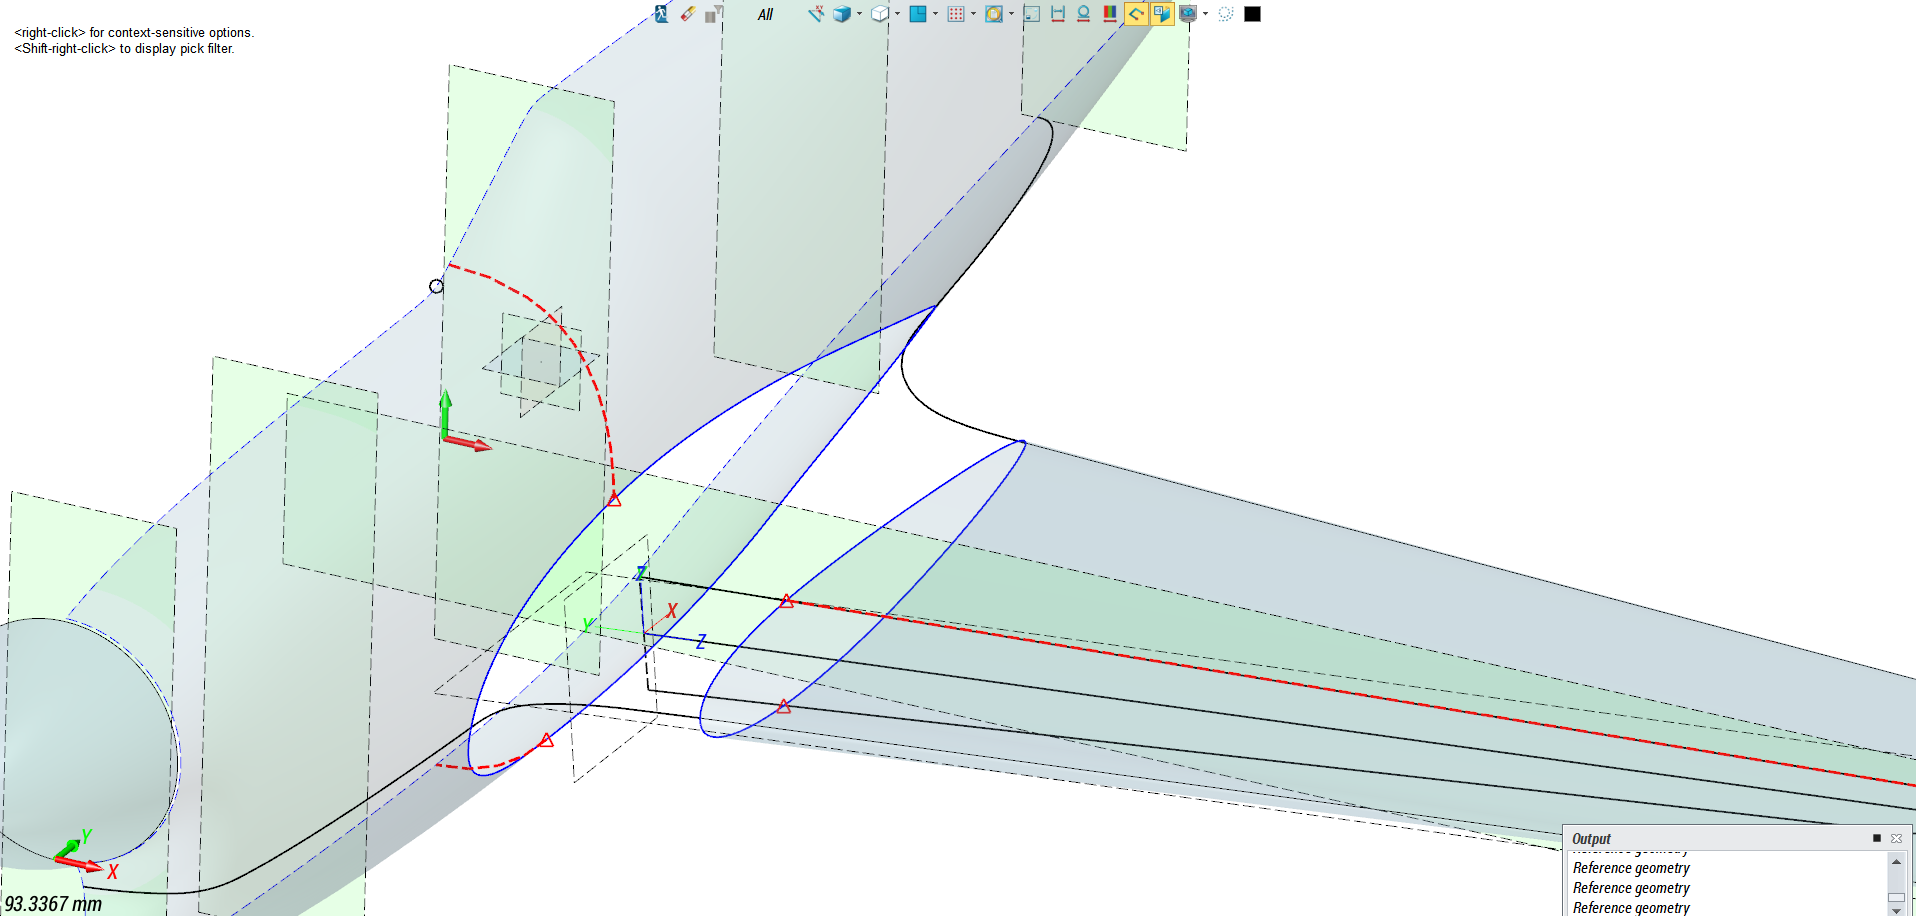Click the dotted circle spinner icon

coord(1226,14)
